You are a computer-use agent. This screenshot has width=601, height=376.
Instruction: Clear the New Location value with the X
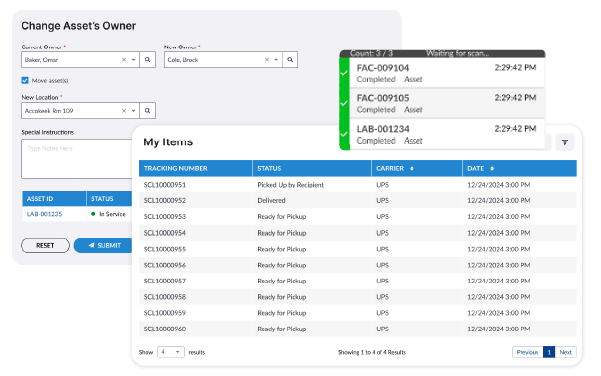124,111
